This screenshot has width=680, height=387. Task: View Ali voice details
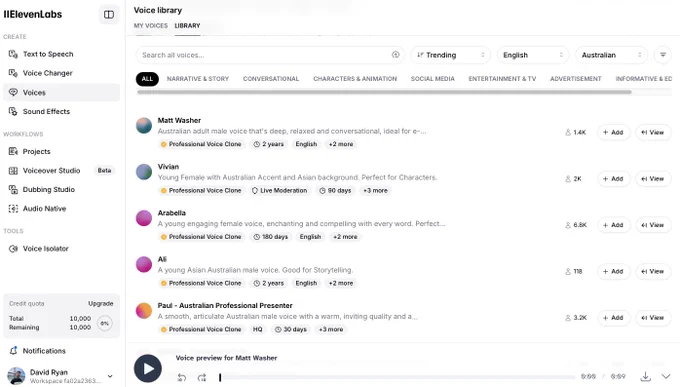coord(653,272)
